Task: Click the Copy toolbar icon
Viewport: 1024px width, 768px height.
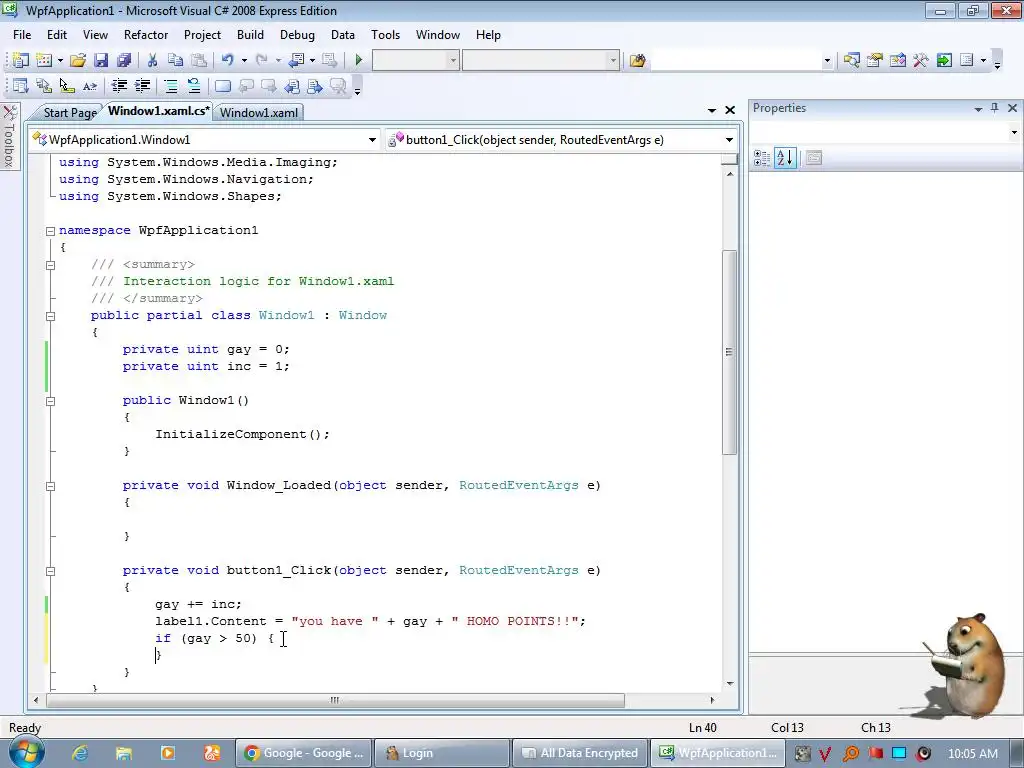Action: tap(175, 60)
